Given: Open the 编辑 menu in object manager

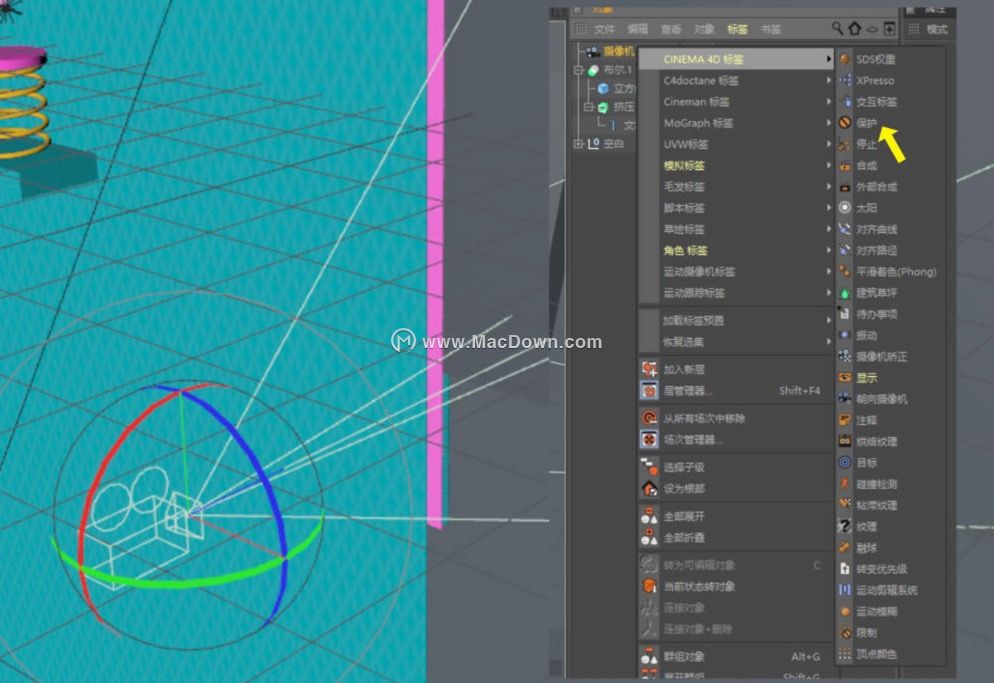Looking at the screenshot, I should 638,29.
